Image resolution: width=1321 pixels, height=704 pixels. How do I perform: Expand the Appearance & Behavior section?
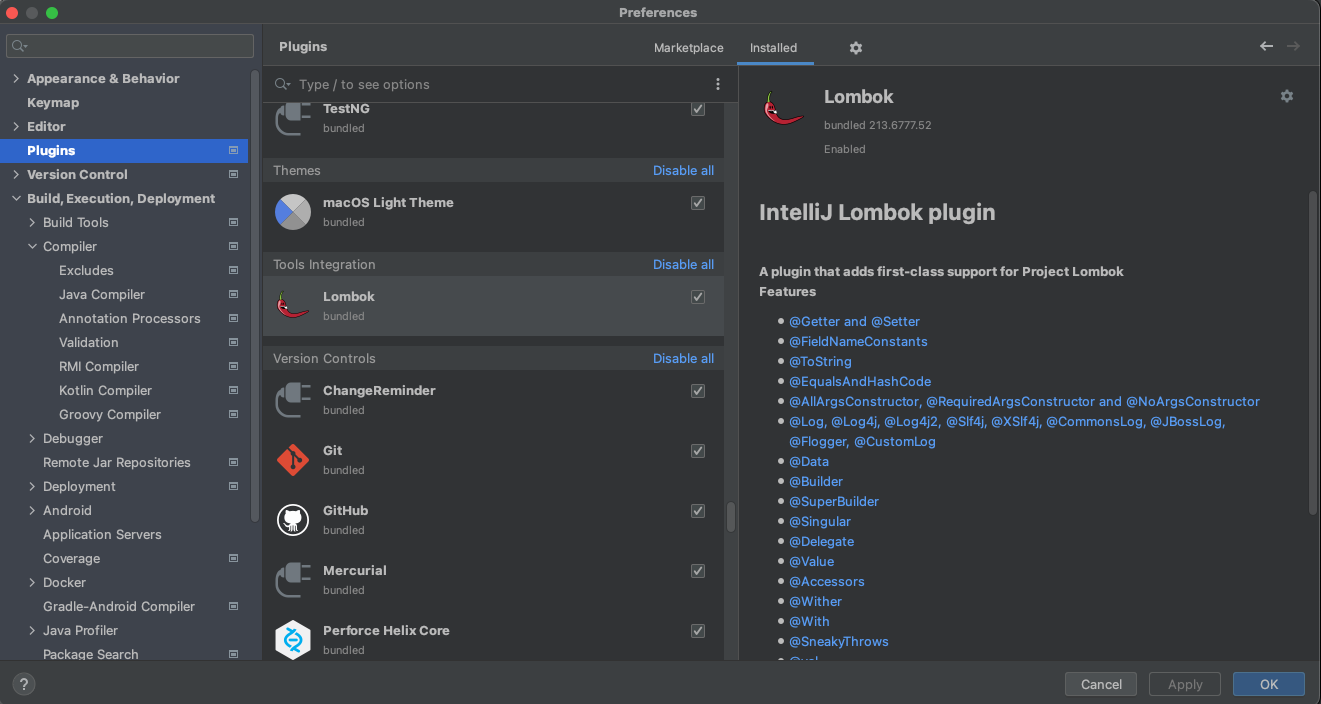coord(16,78)
